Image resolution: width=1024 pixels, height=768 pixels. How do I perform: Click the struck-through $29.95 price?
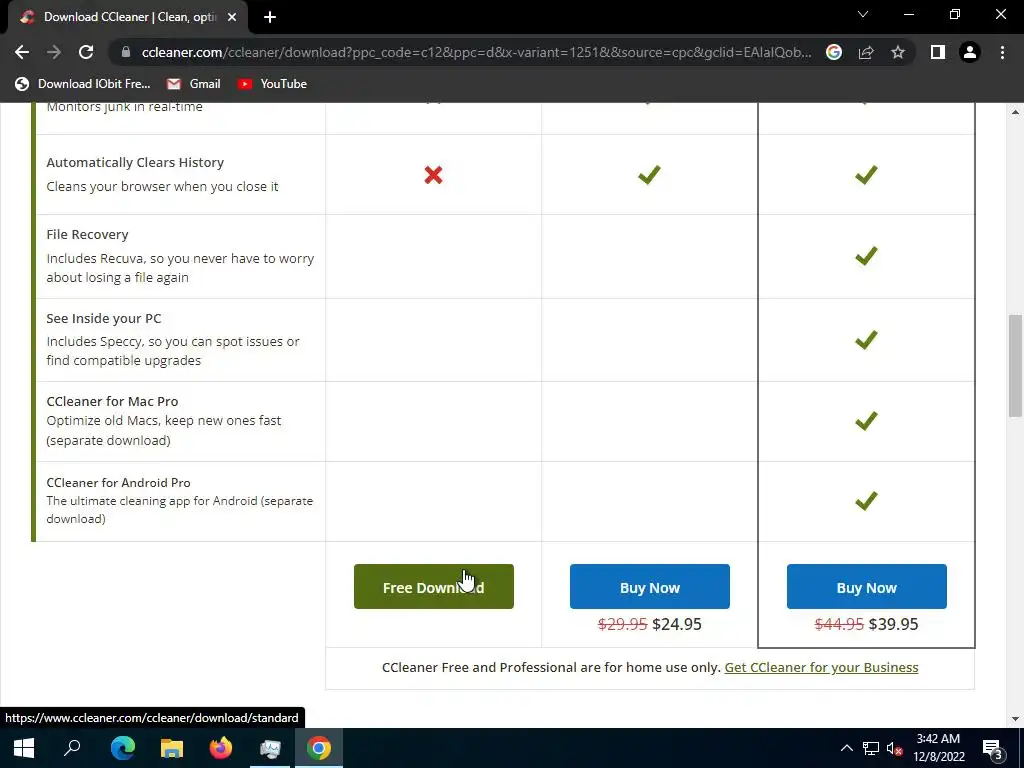[622, 624]
